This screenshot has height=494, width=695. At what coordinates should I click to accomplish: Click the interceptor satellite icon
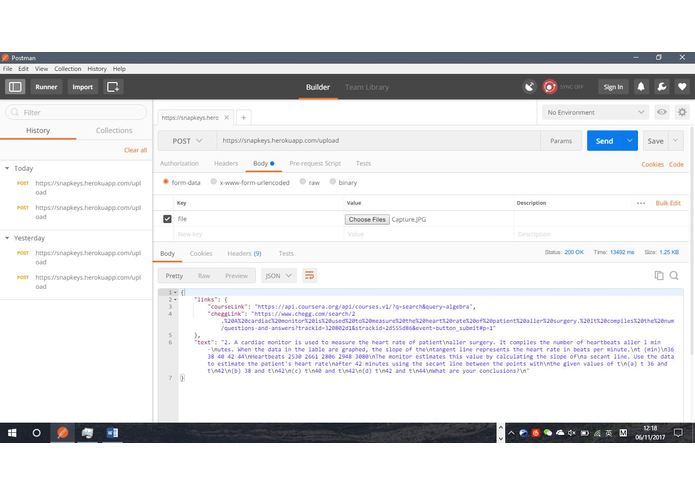point(529,87)
